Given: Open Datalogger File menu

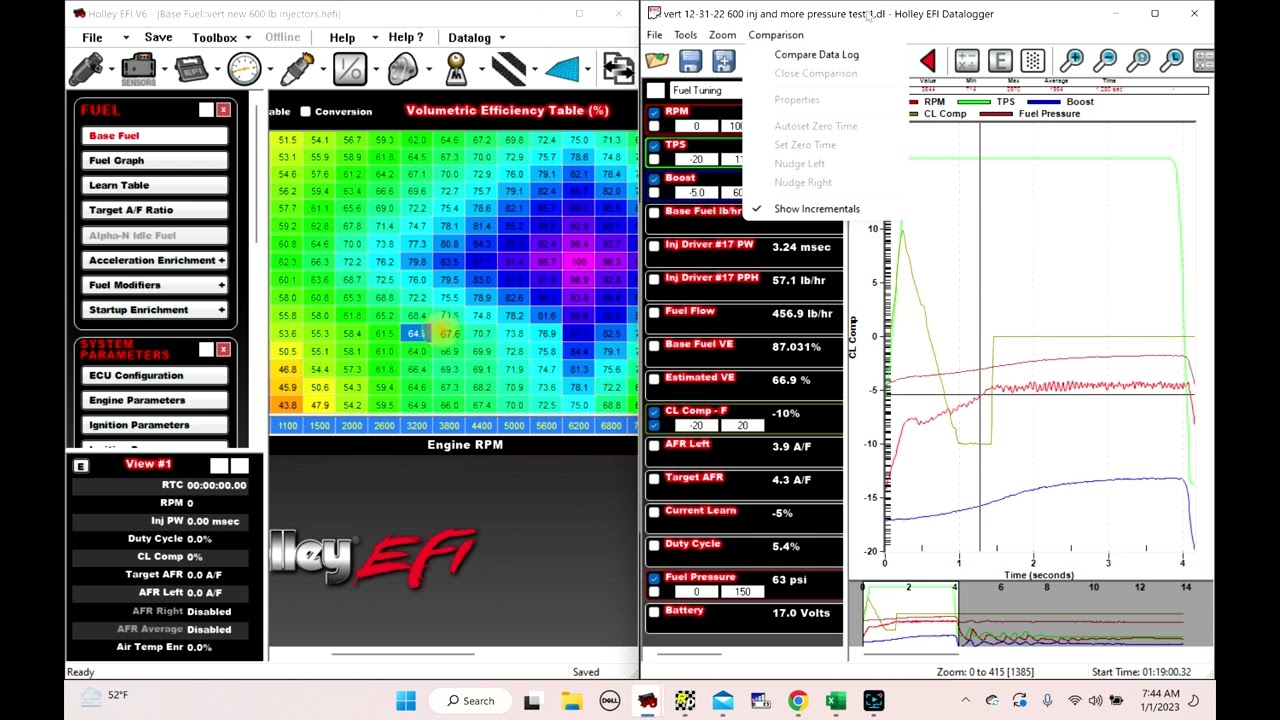Looking at the screenshot, I should [x=654, y=35].
